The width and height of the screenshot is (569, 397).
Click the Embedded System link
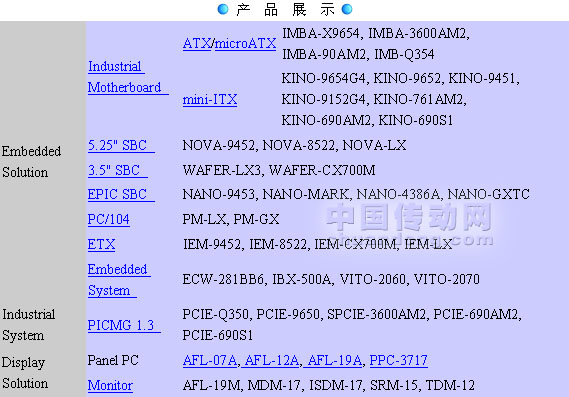click(119, 280)
